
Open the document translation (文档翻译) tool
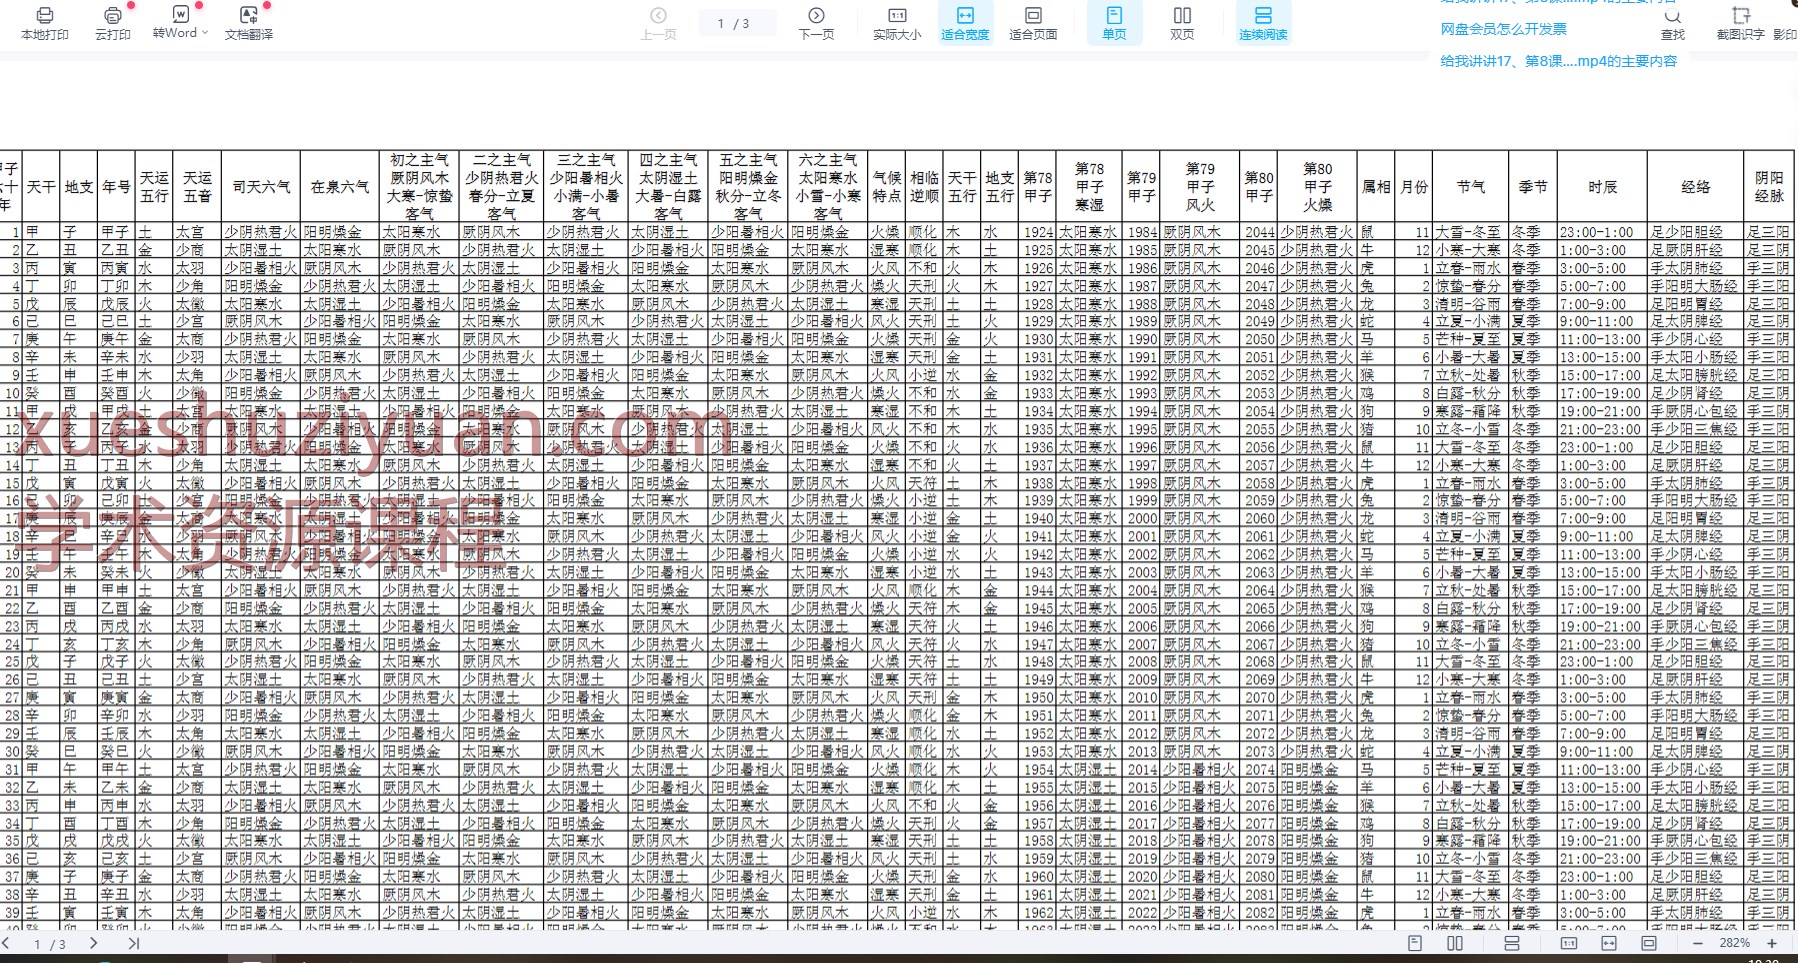(x=248, y=22)
